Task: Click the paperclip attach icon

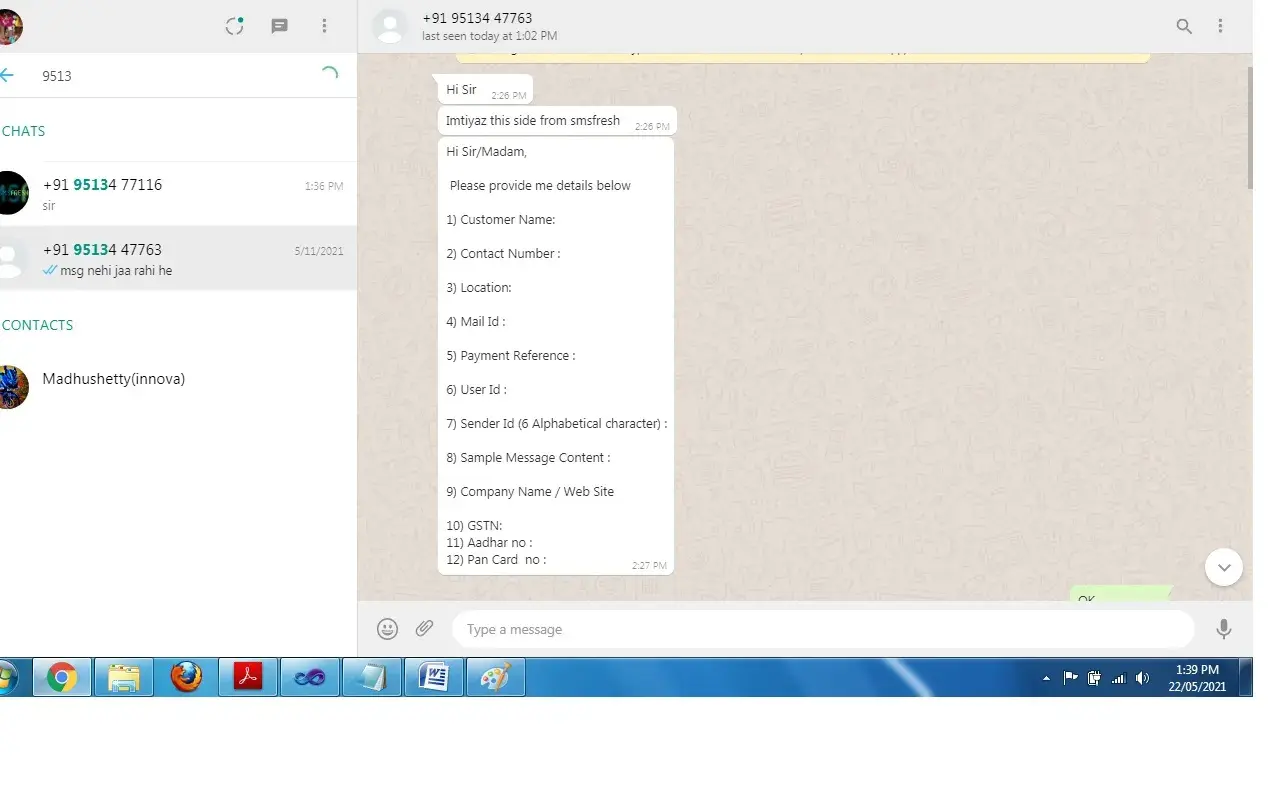Action: click(425, 629)
